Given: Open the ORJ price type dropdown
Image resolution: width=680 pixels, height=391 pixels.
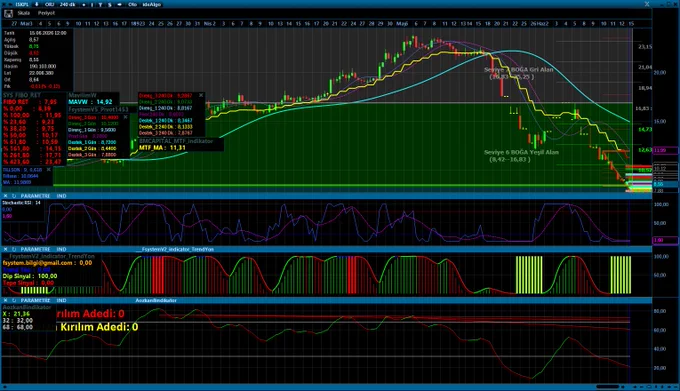Looking at the screenshot, I should tap(50, 4).
